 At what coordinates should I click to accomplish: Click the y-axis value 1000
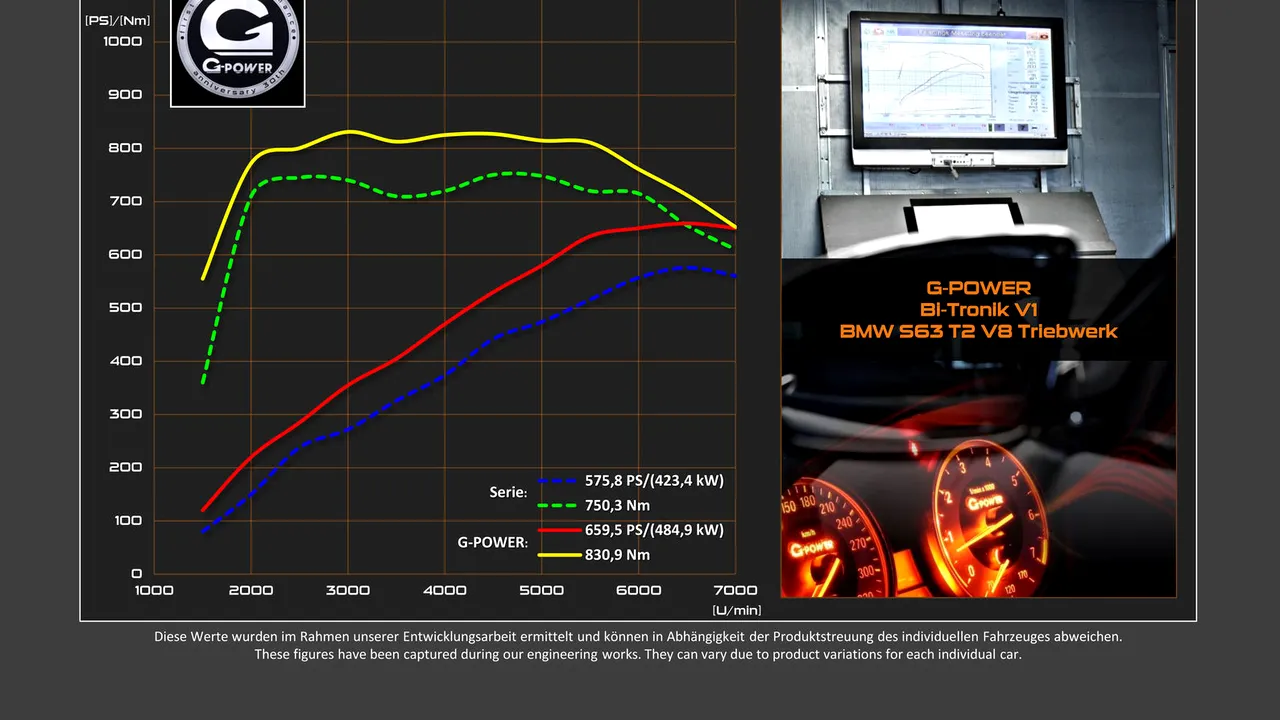pos(122,42)
